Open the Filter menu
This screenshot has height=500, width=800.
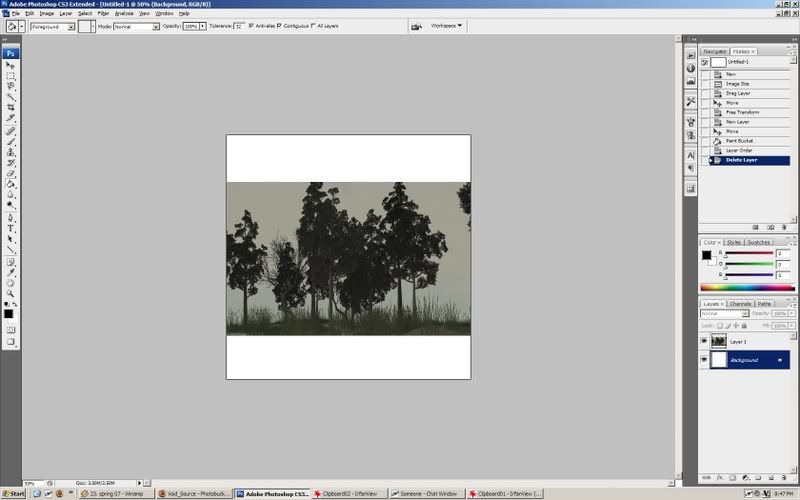(103, 13)
